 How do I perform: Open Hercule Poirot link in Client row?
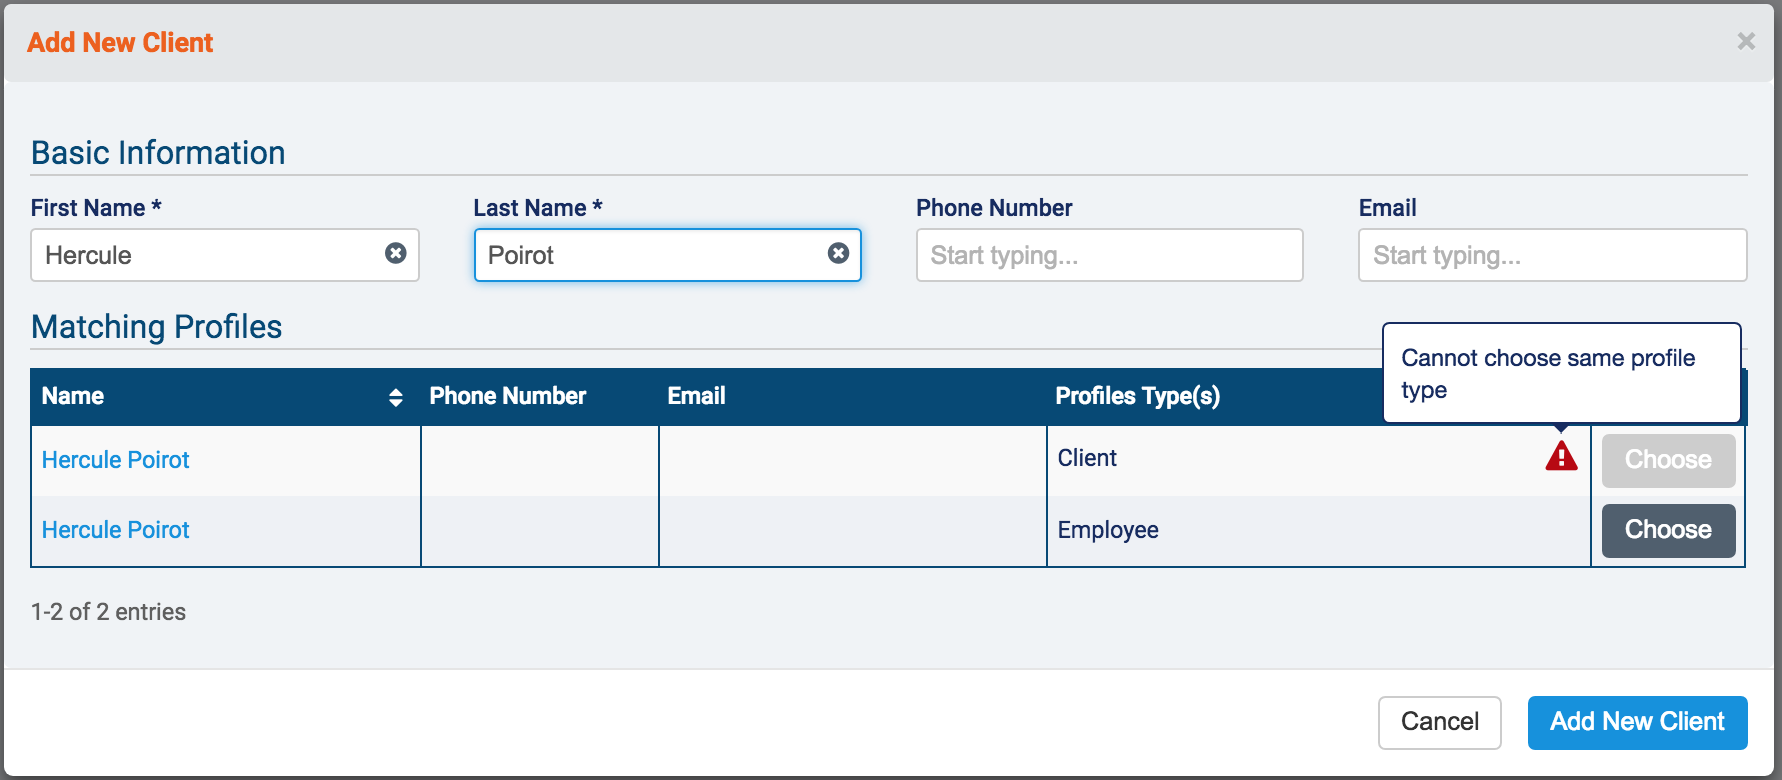click(x=116, y=460)
